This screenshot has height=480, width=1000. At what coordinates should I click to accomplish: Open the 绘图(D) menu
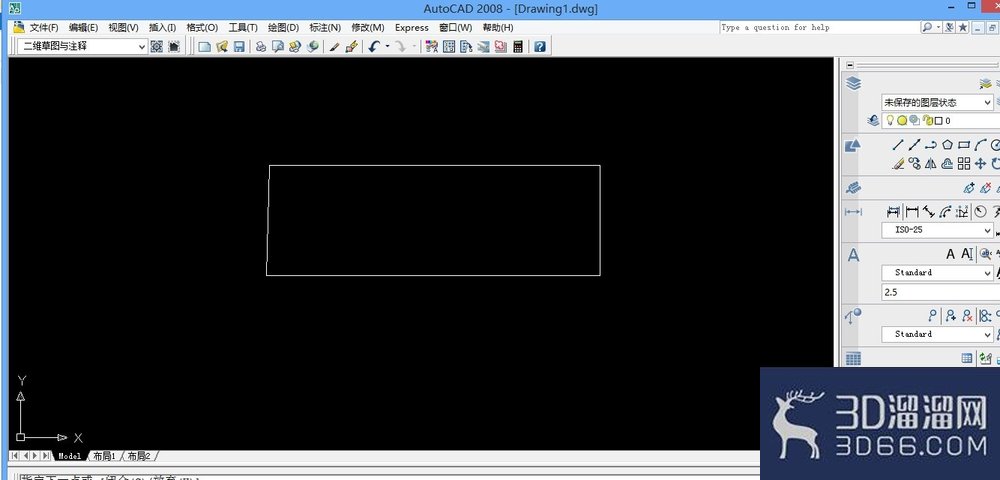tap(283, 27)
